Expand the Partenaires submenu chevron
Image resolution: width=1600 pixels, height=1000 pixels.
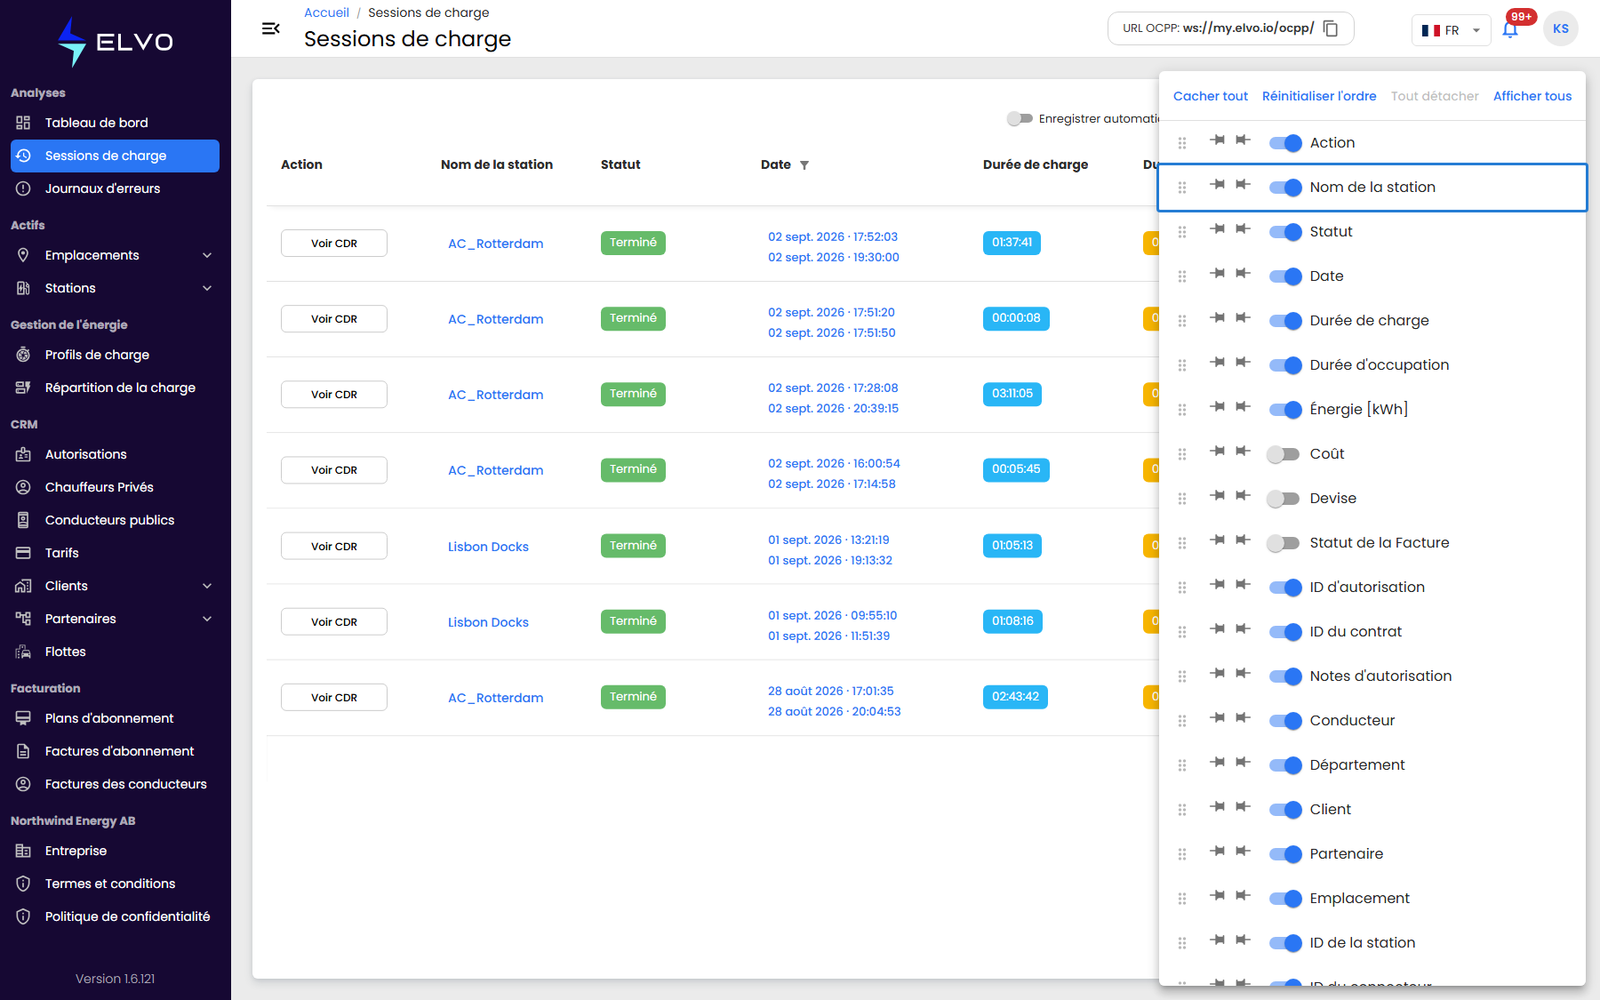[207, 619]
